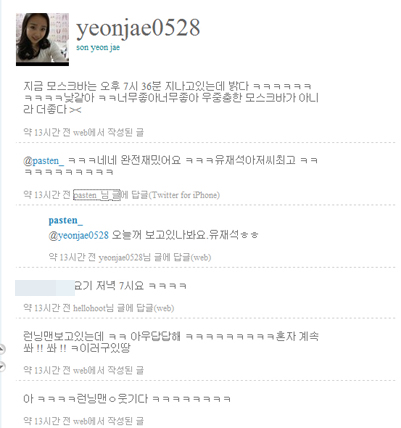401x428 pixels.
Task: Click the 'son yeon jae' name link
Action: click(x=98, y=47)
